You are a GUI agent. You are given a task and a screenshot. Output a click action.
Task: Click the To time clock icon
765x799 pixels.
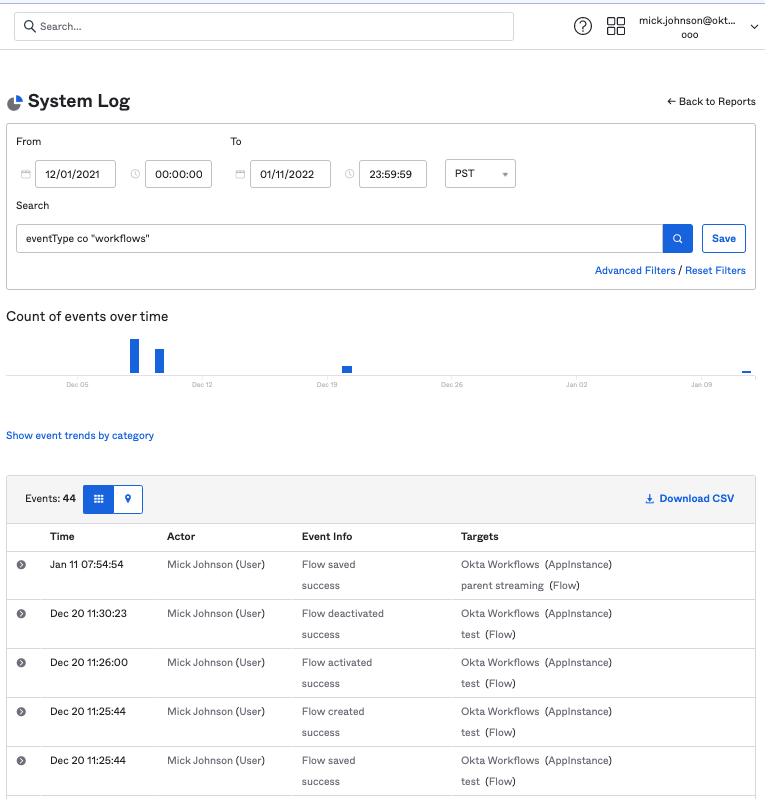[350, 174]
